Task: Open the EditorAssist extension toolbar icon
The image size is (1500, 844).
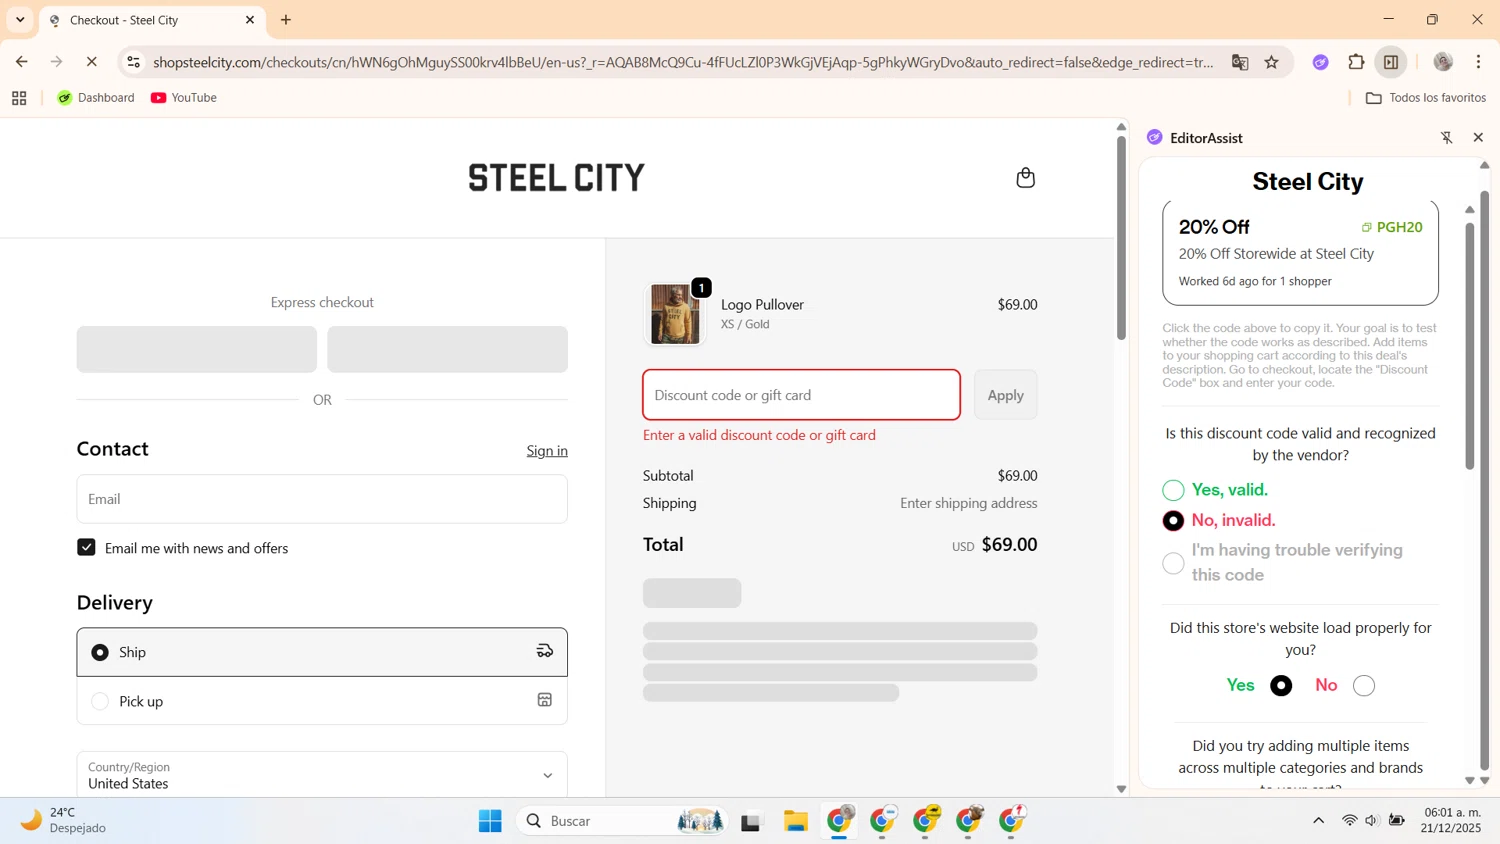Action: (x=1321, y=62)
